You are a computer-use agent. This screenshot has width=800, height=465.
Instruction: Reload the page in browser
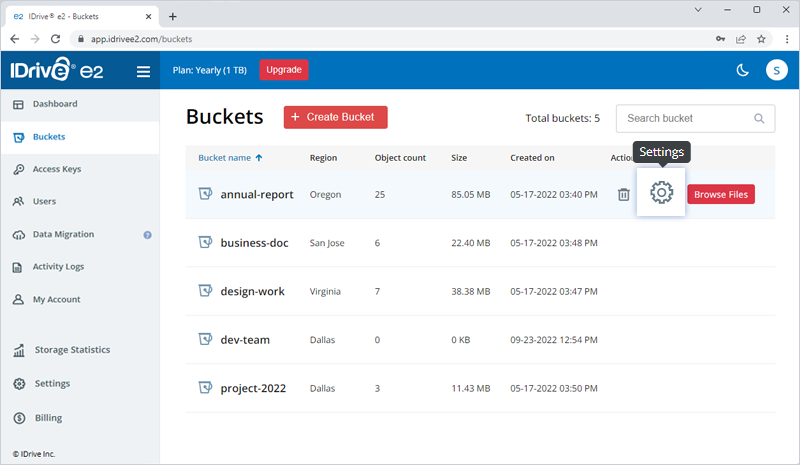pyautogui.click(x=56, y=39)
